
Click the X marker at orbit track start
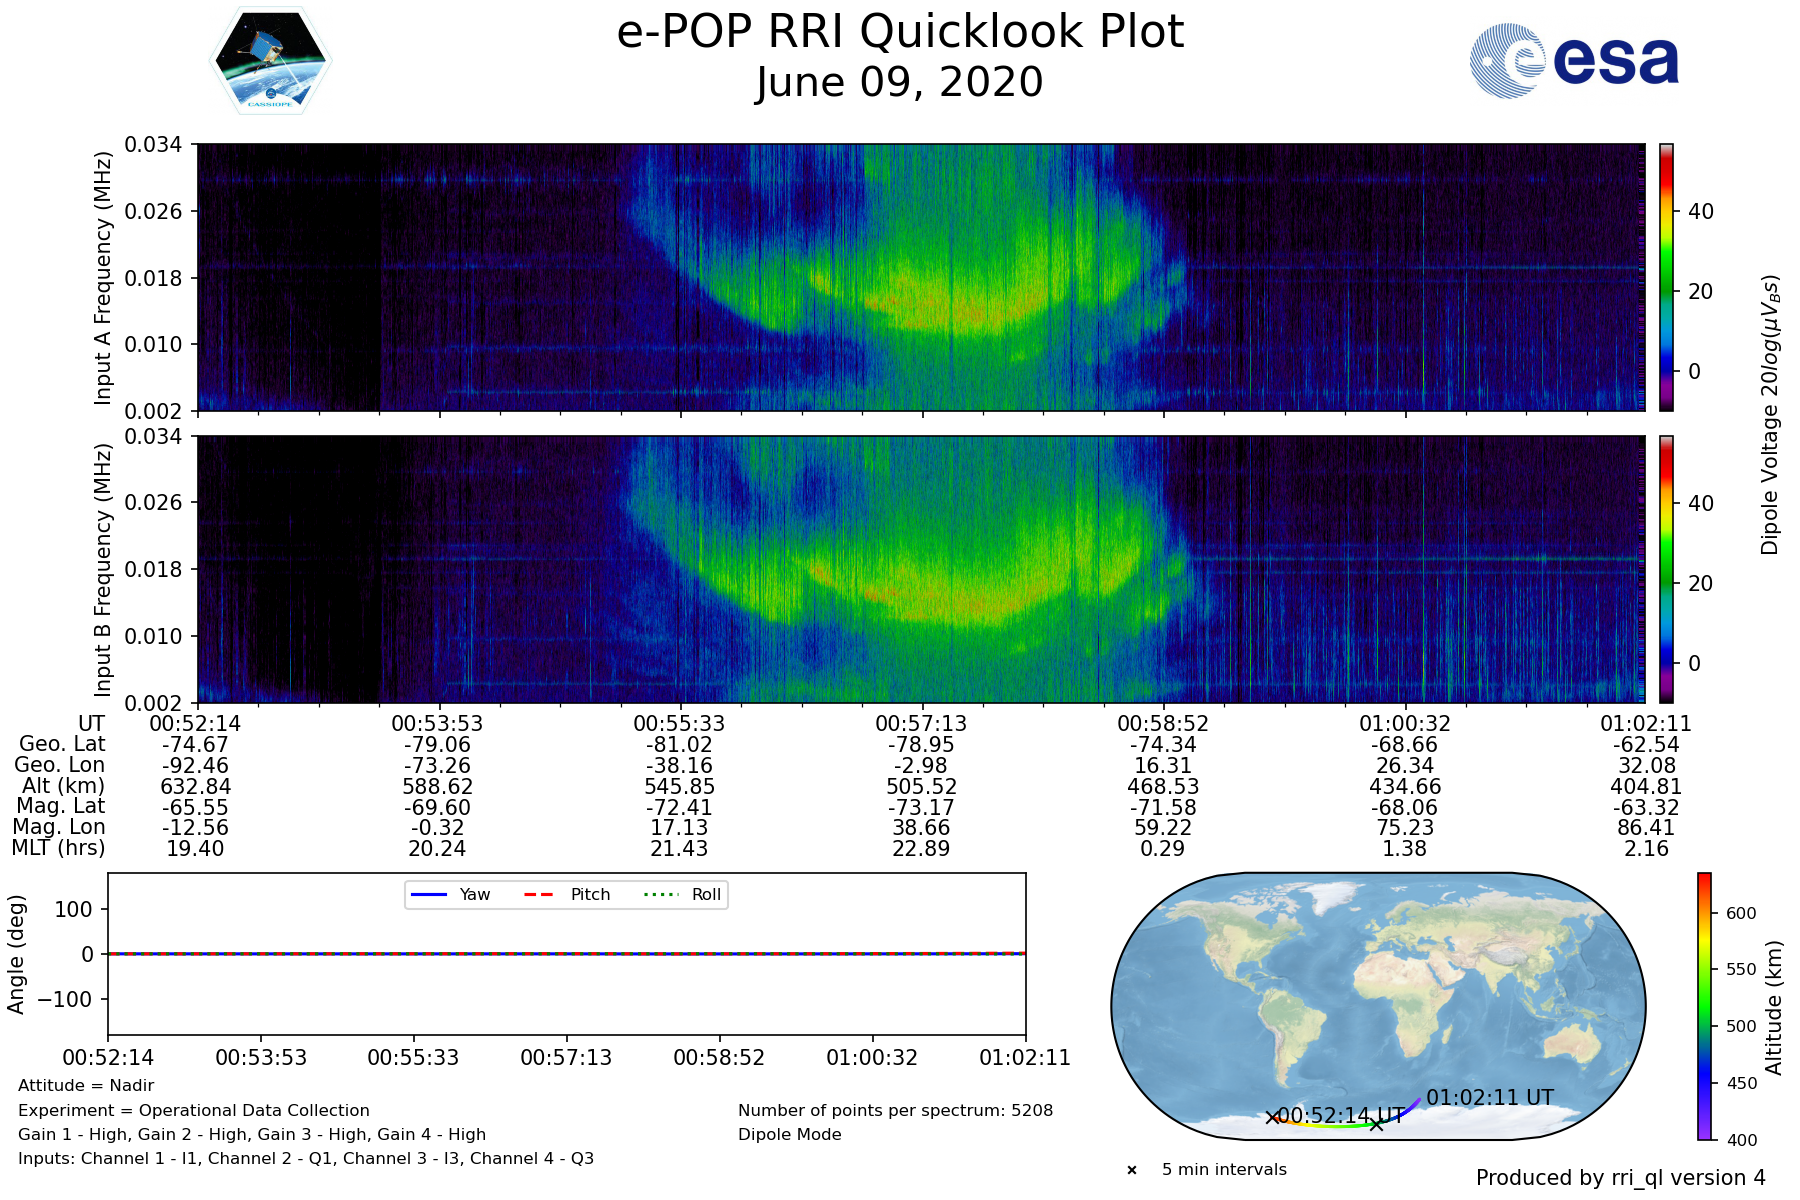[x=1272, y=1117]
